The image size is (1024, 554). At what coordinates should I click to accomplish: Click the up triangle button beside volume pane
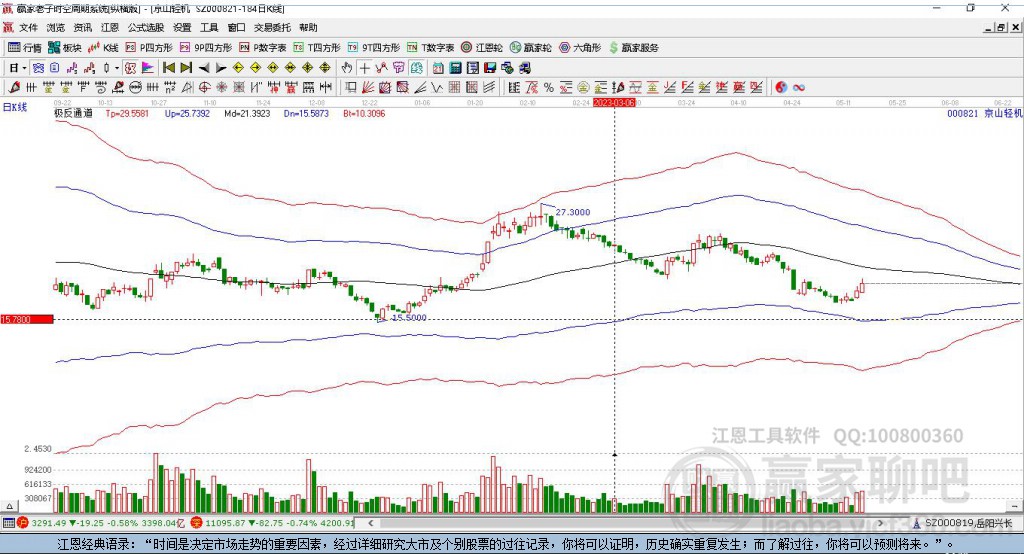tap(9, 506)
